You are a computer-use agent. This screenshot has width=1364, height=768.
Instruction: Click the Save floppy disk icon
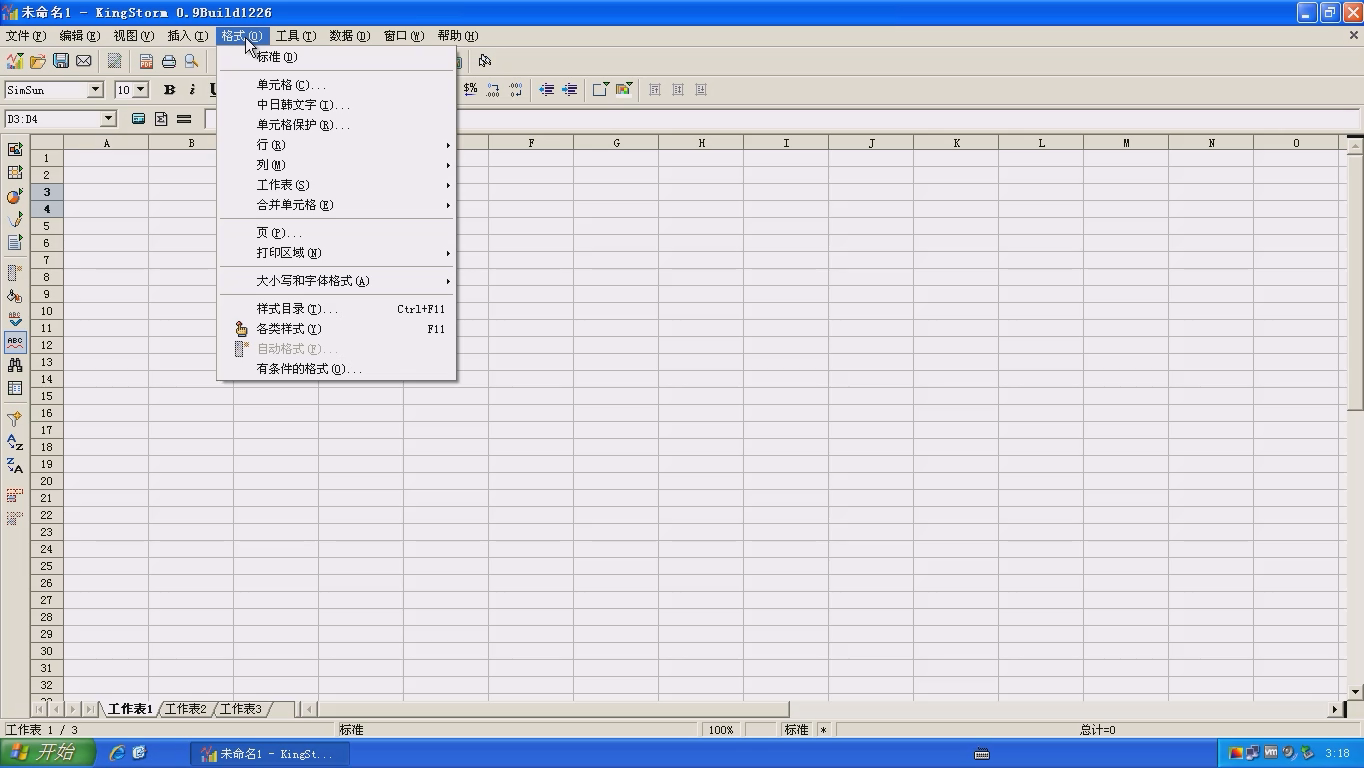tap(61, 61)
